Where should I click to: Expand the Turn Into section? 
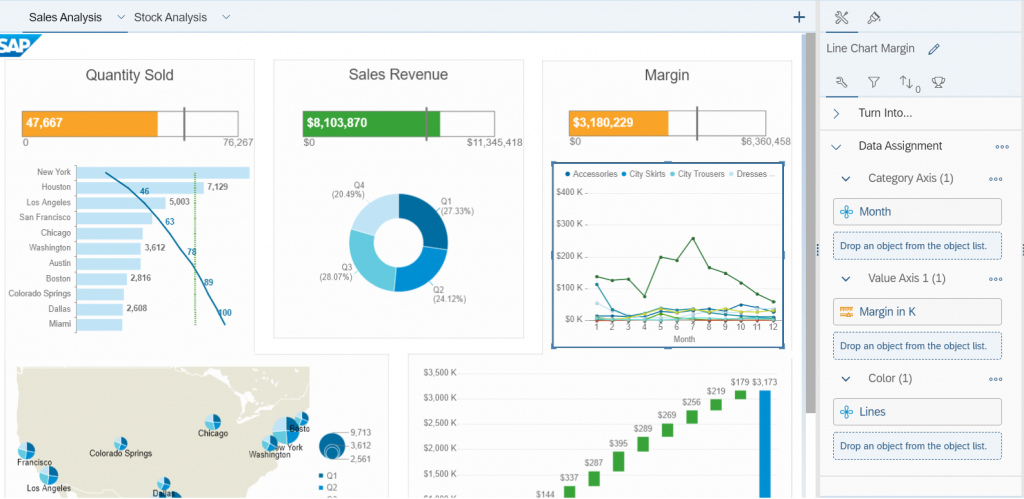pyautogui.click(x=837, y=114)
